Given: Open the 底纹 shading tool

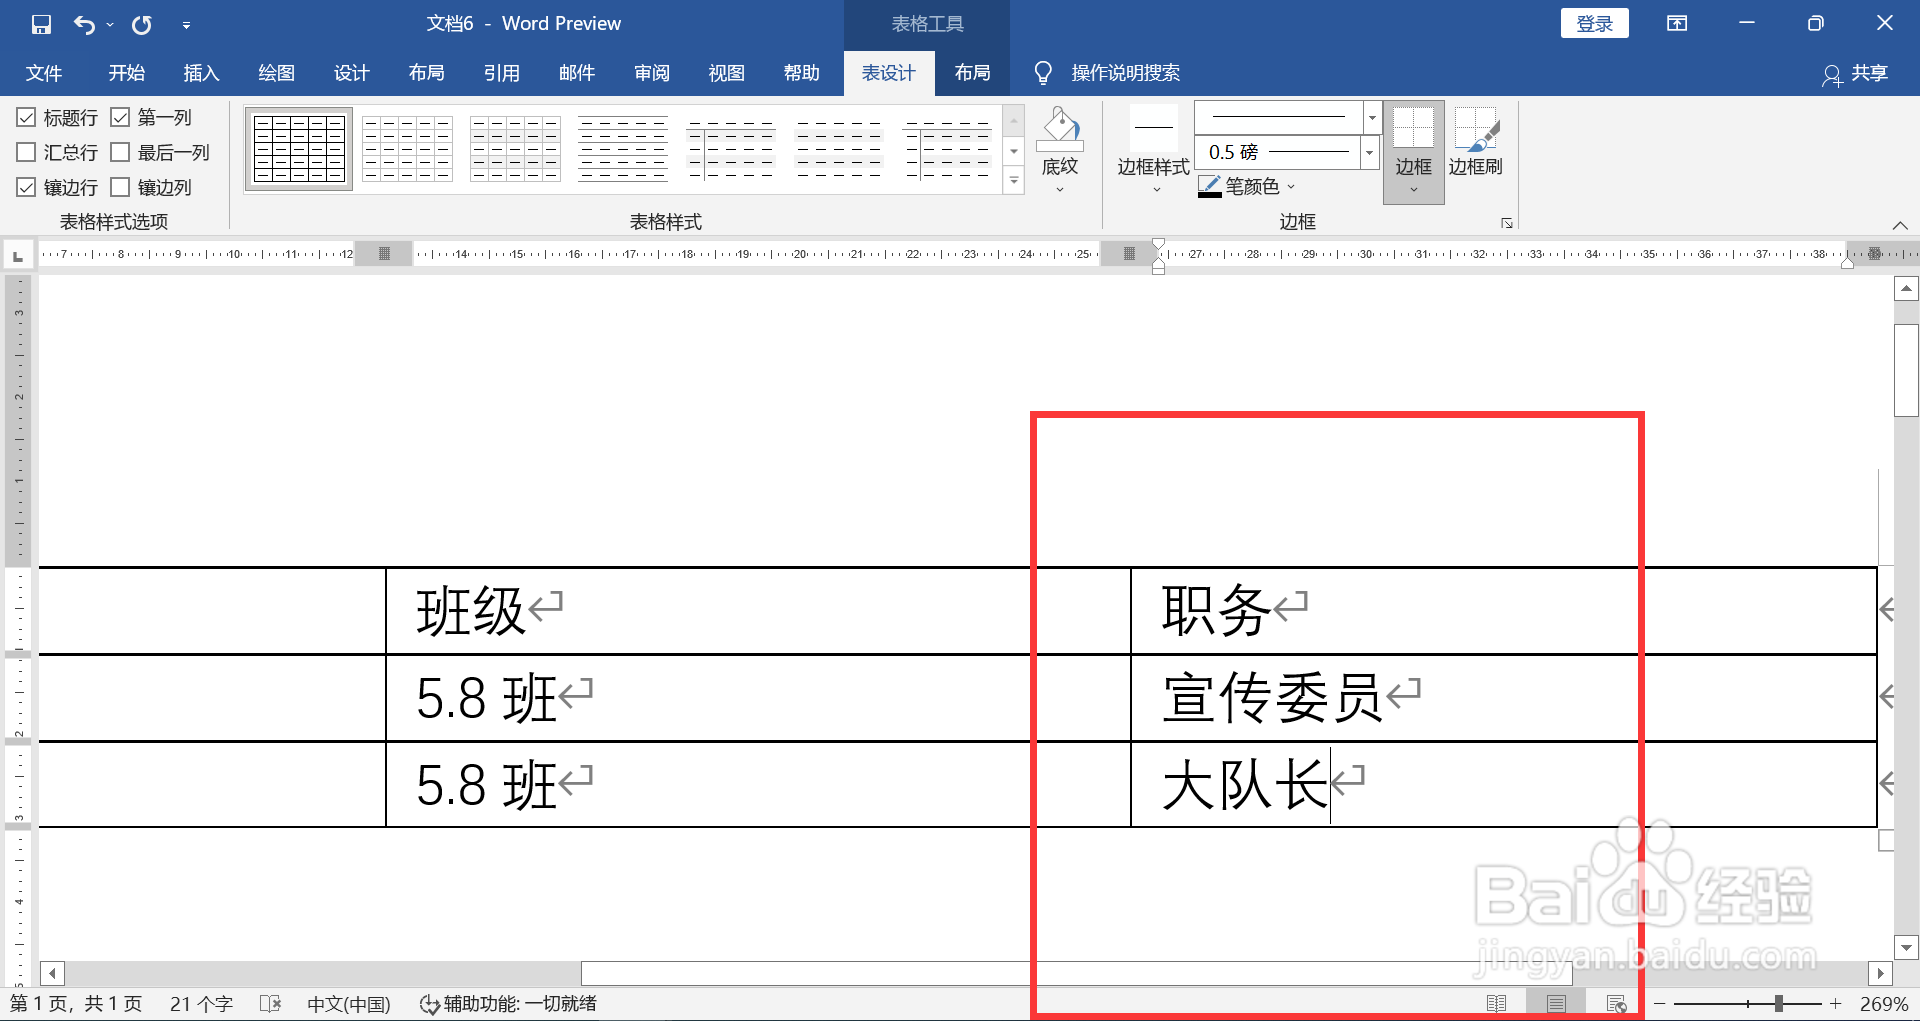Looking at the screenshot, I should [1060, 145].
